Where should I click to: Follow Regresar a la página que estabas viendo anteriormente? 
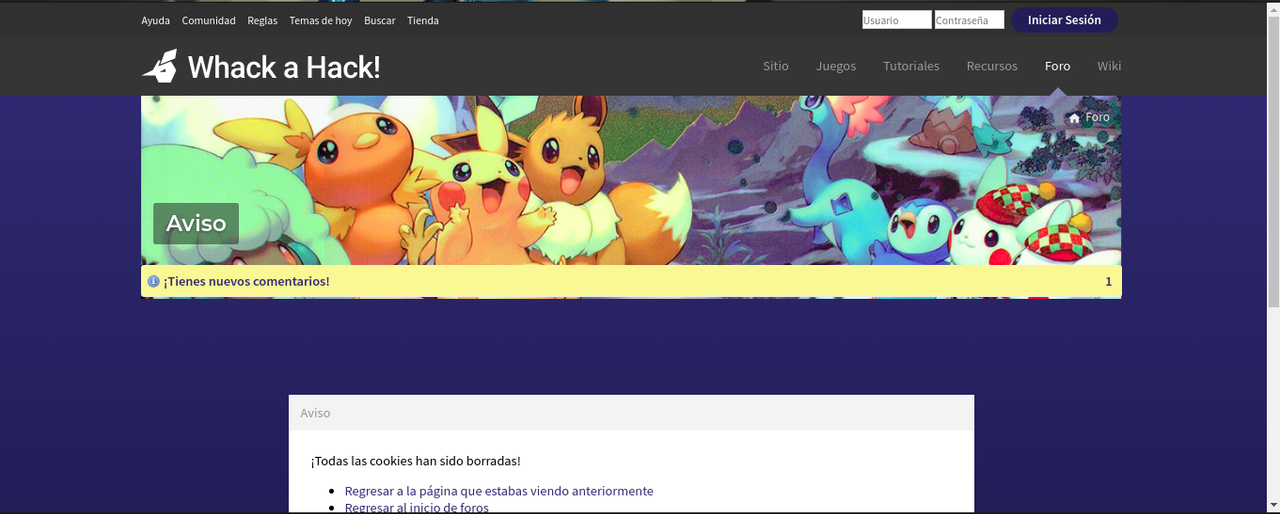(499, 491)
